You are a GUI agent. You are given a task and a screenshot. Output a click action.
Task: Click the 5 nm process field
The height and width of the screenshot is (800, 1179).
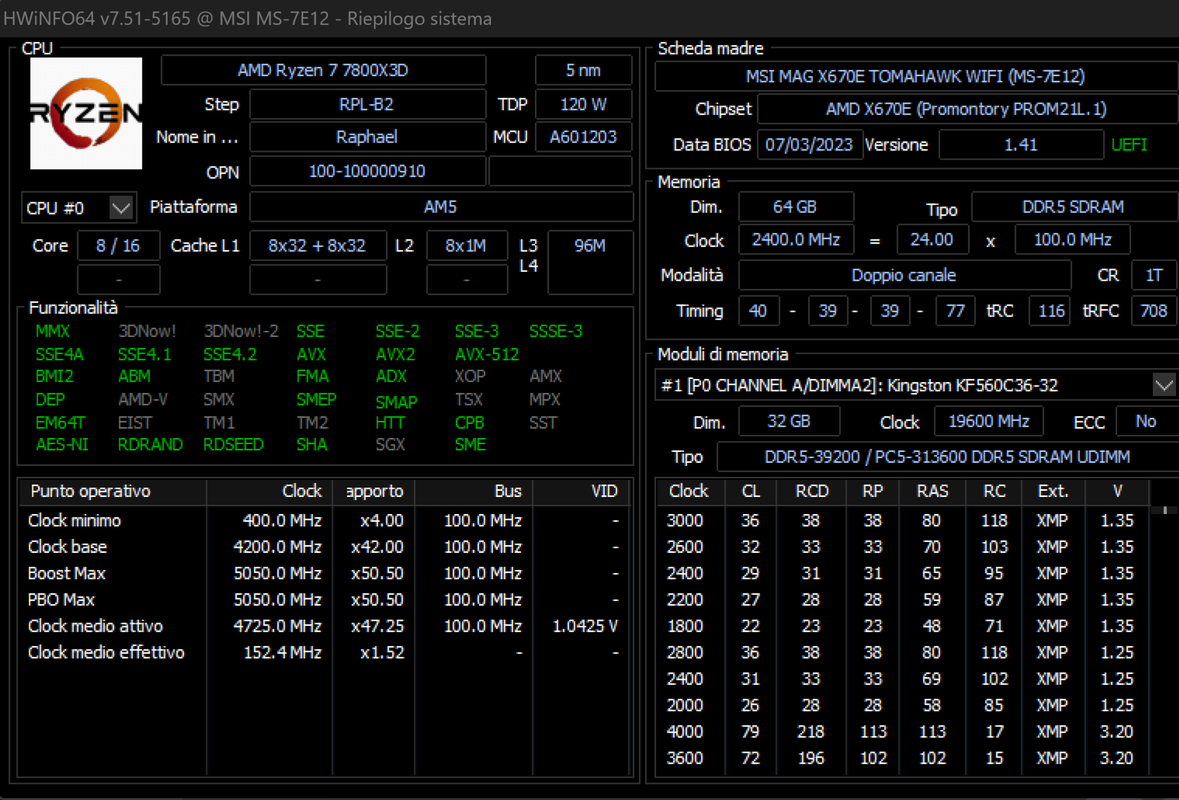(583, 70)
